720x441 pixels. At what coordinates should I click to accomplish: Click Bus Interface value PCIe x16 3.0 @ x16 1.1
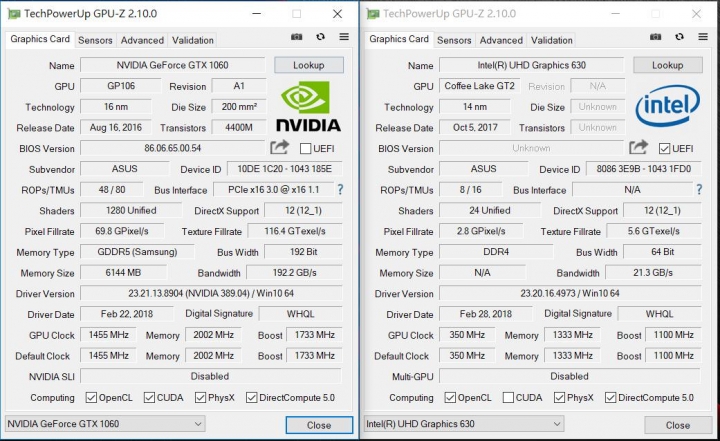[x=274, y=189]
